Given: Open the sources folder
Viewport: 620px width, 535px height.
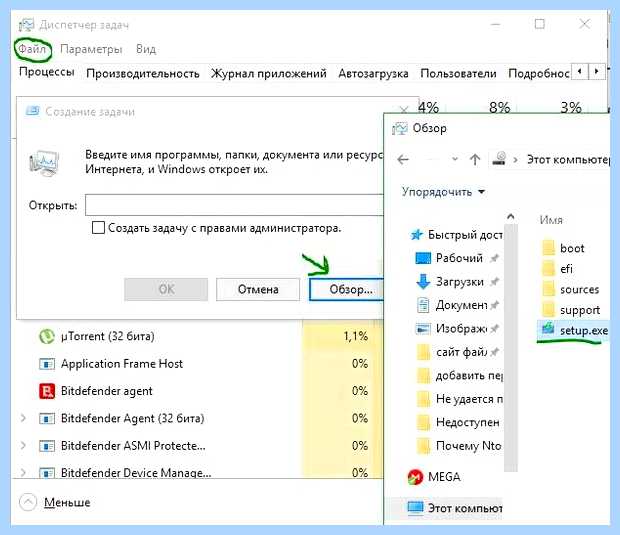Looking at the screenshot, I should [571, 289].
